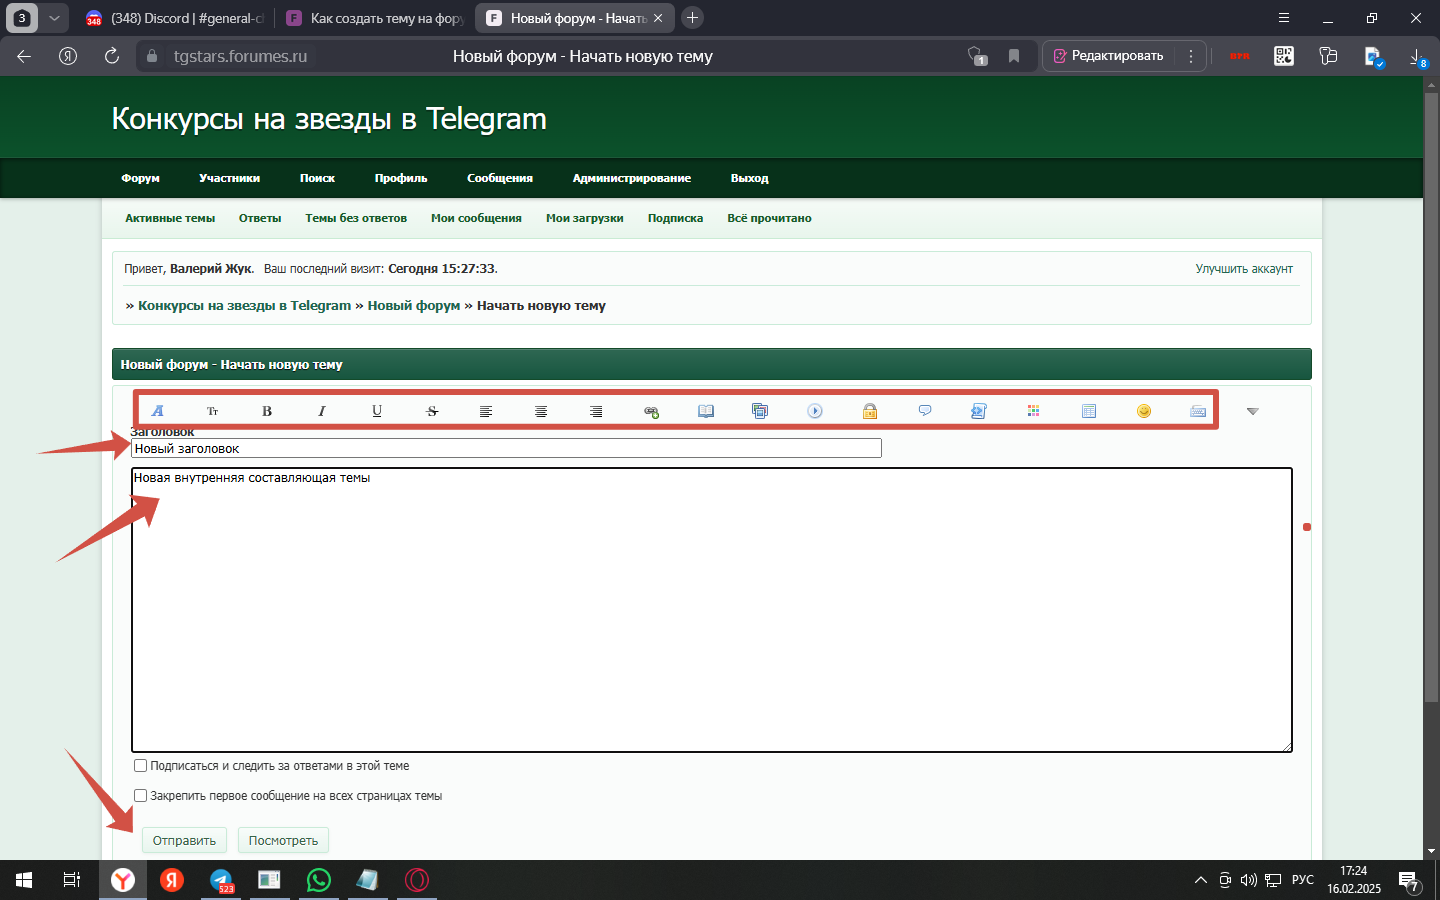Insert a hyperlink with the chain icon
1440x900 pixels.
651,411
